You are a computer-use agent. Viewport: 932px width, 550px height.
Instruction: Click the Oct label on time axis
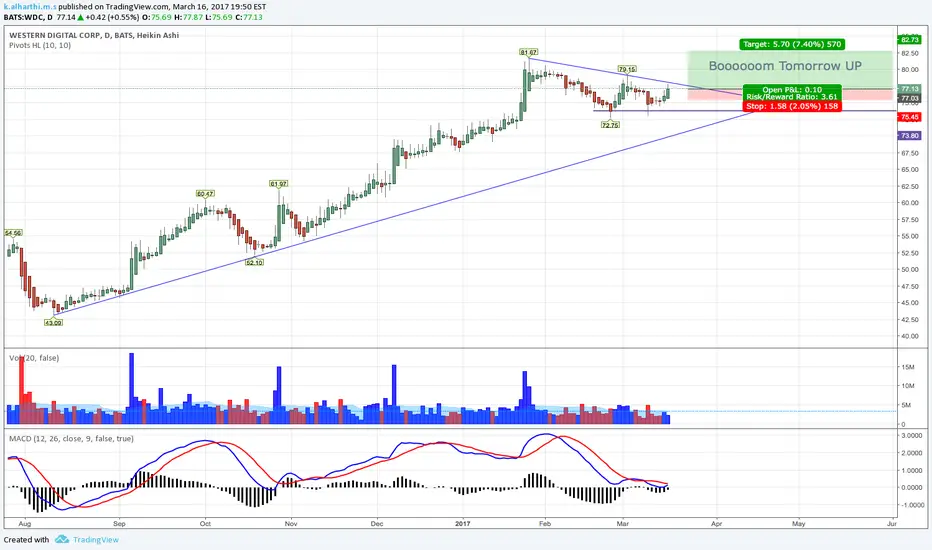[205, 524]
